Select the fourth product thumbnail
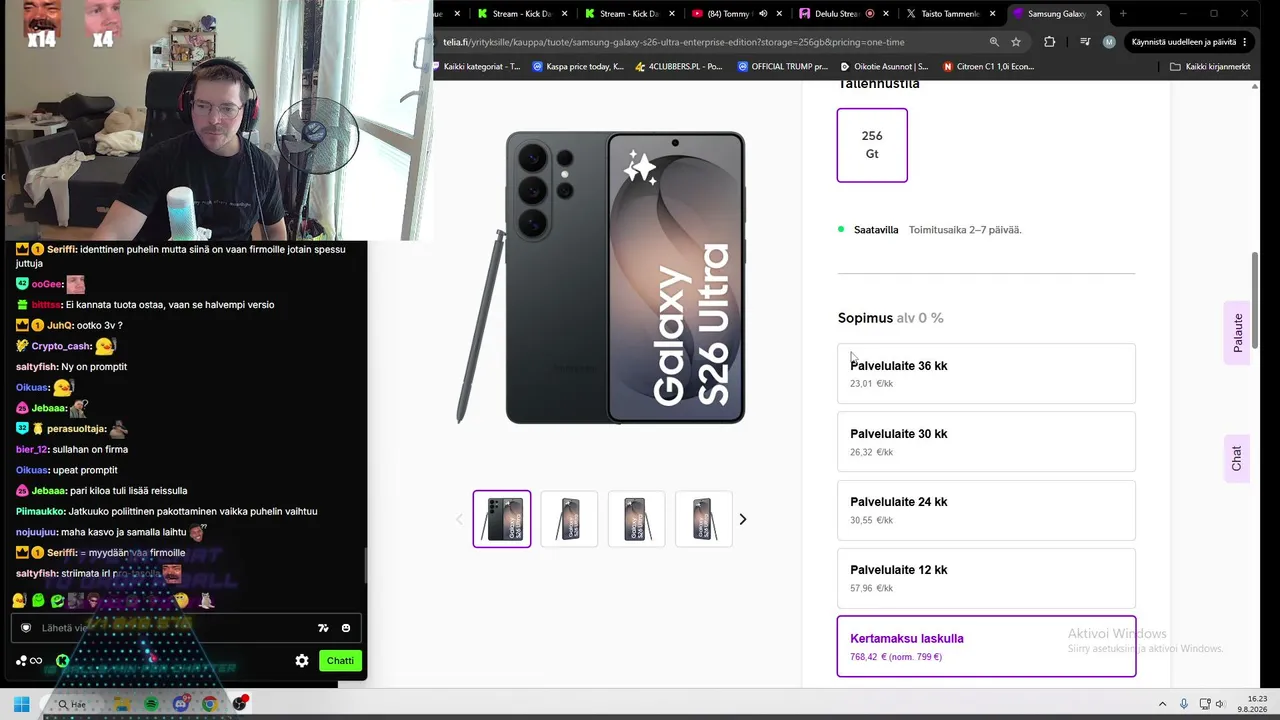The image size is (1280, 720). [704, 519]
